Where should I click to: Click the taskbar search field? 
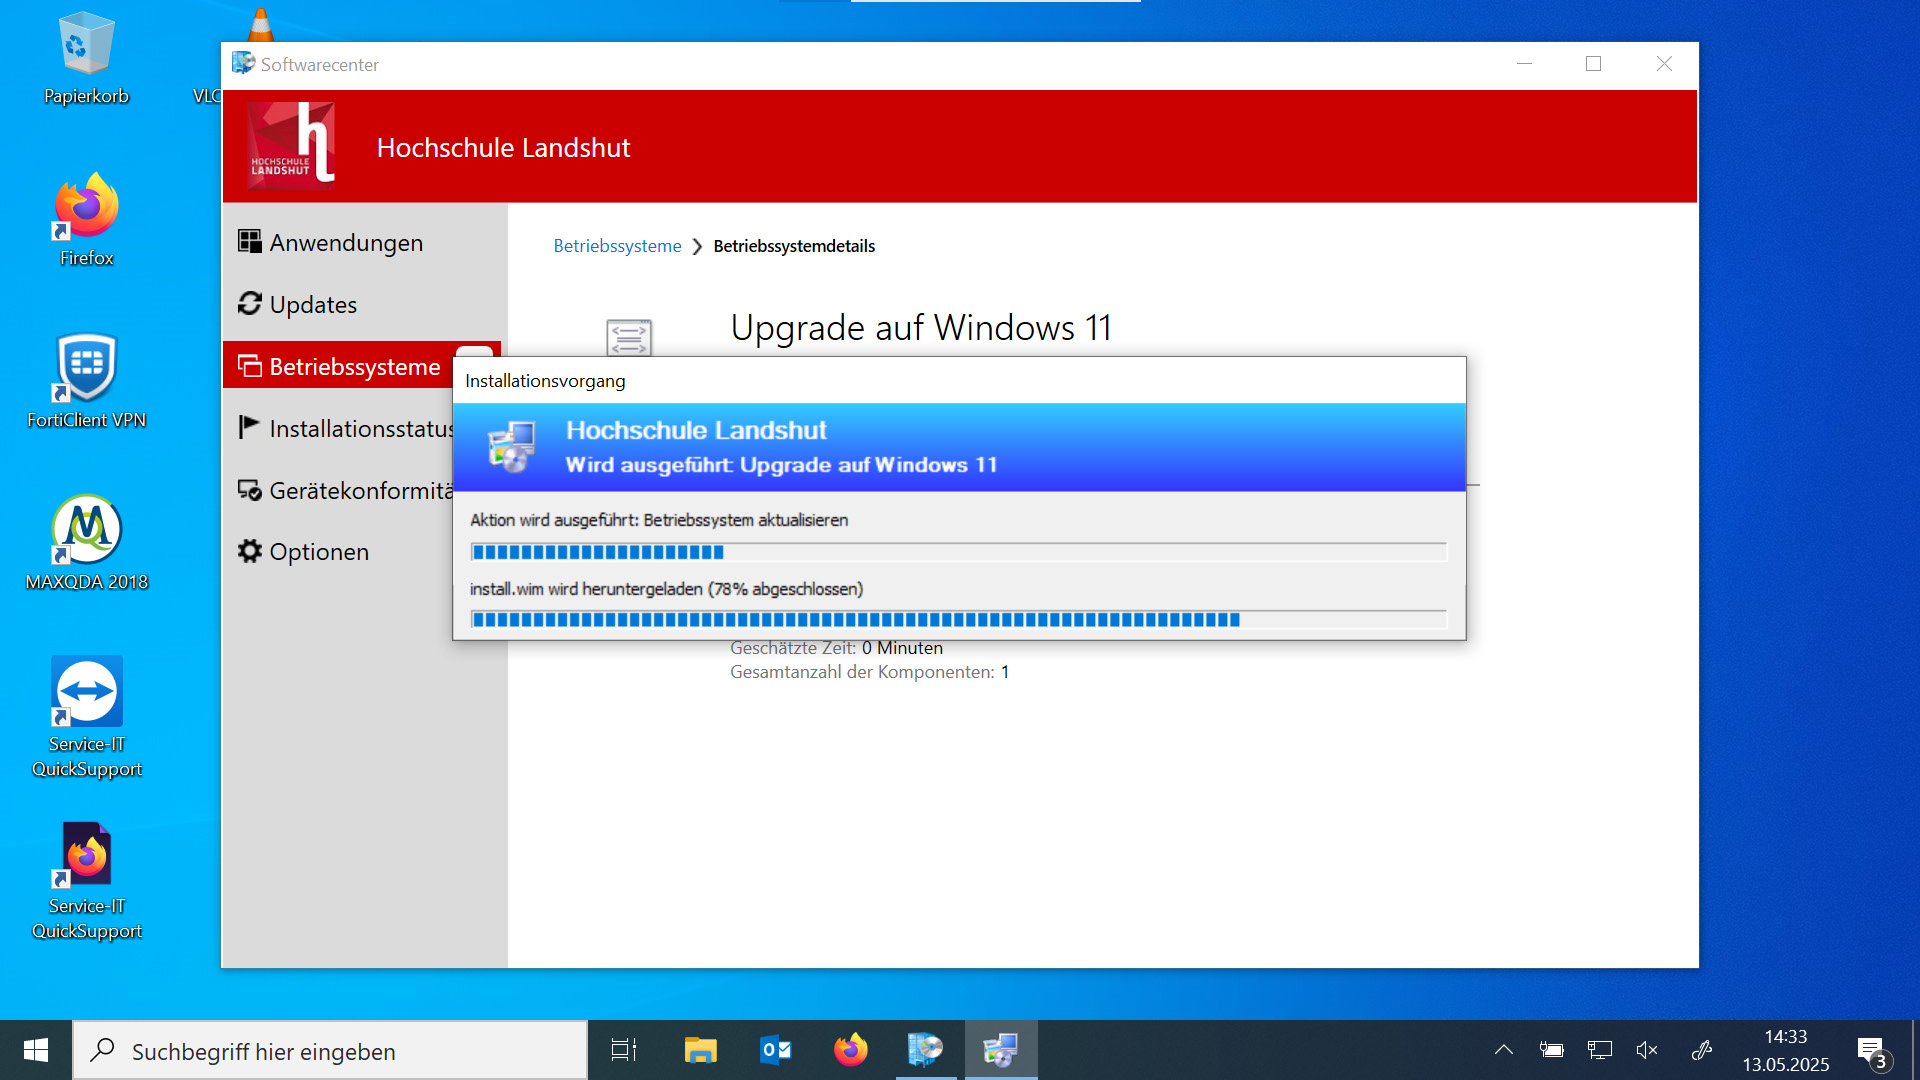(x=330, y=1050)
